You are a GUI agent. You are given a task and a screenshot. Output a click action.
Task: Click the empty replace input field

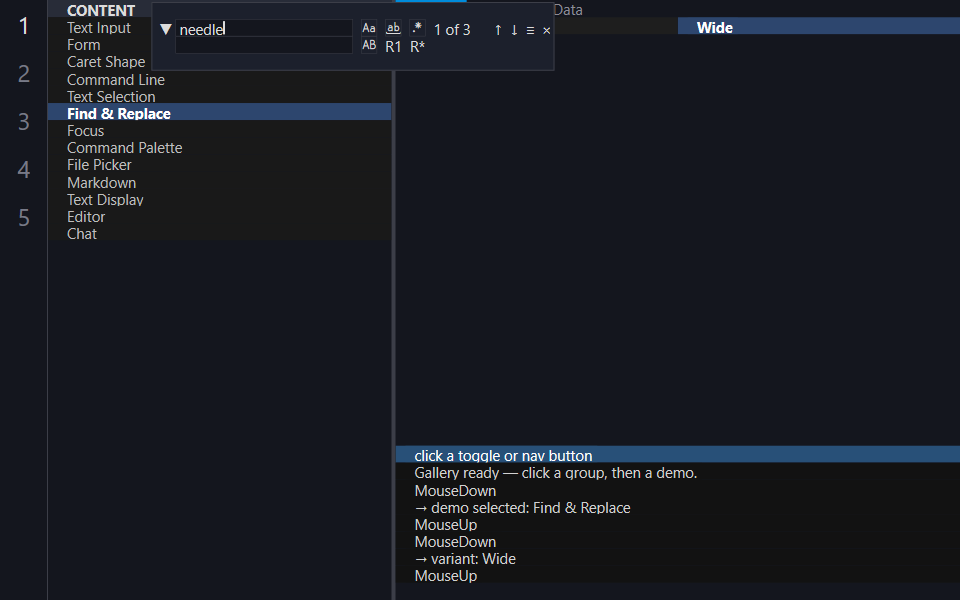(x=264, y=46)
